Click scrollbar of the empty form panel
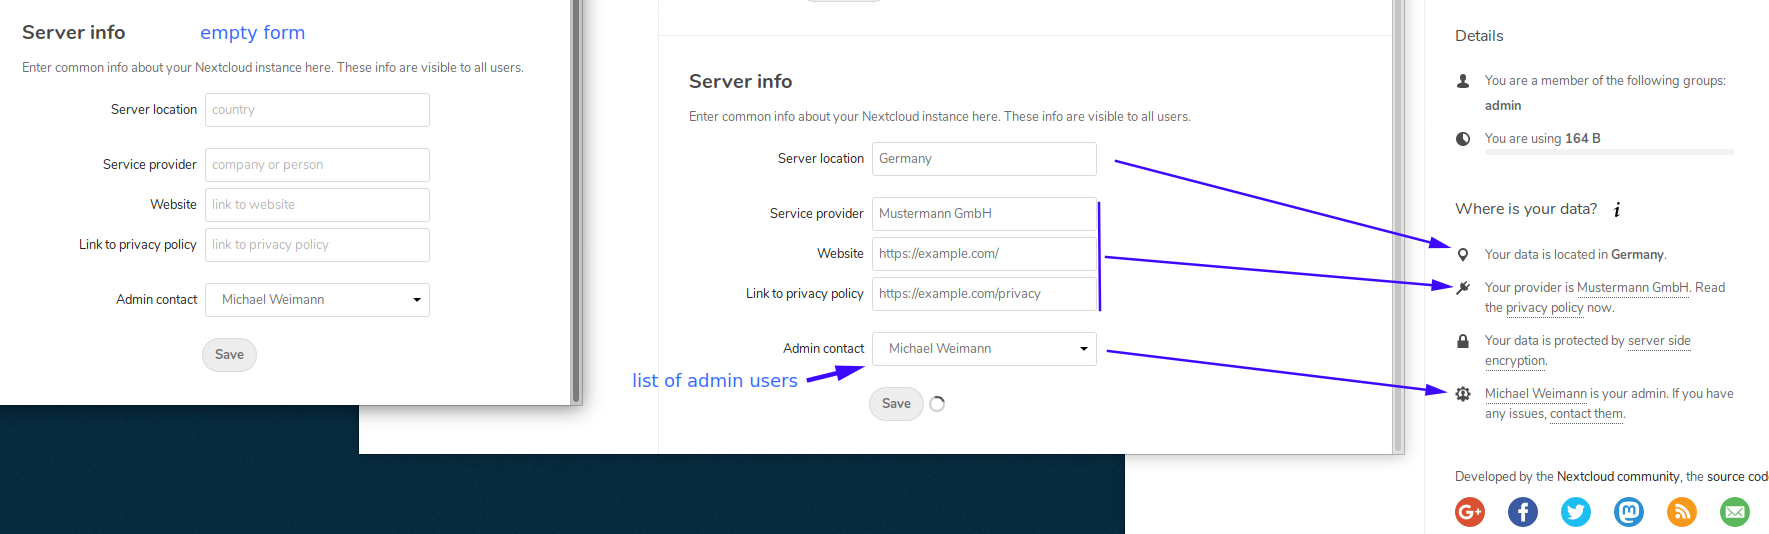The image size is (1769, 534). pos(576,200)
